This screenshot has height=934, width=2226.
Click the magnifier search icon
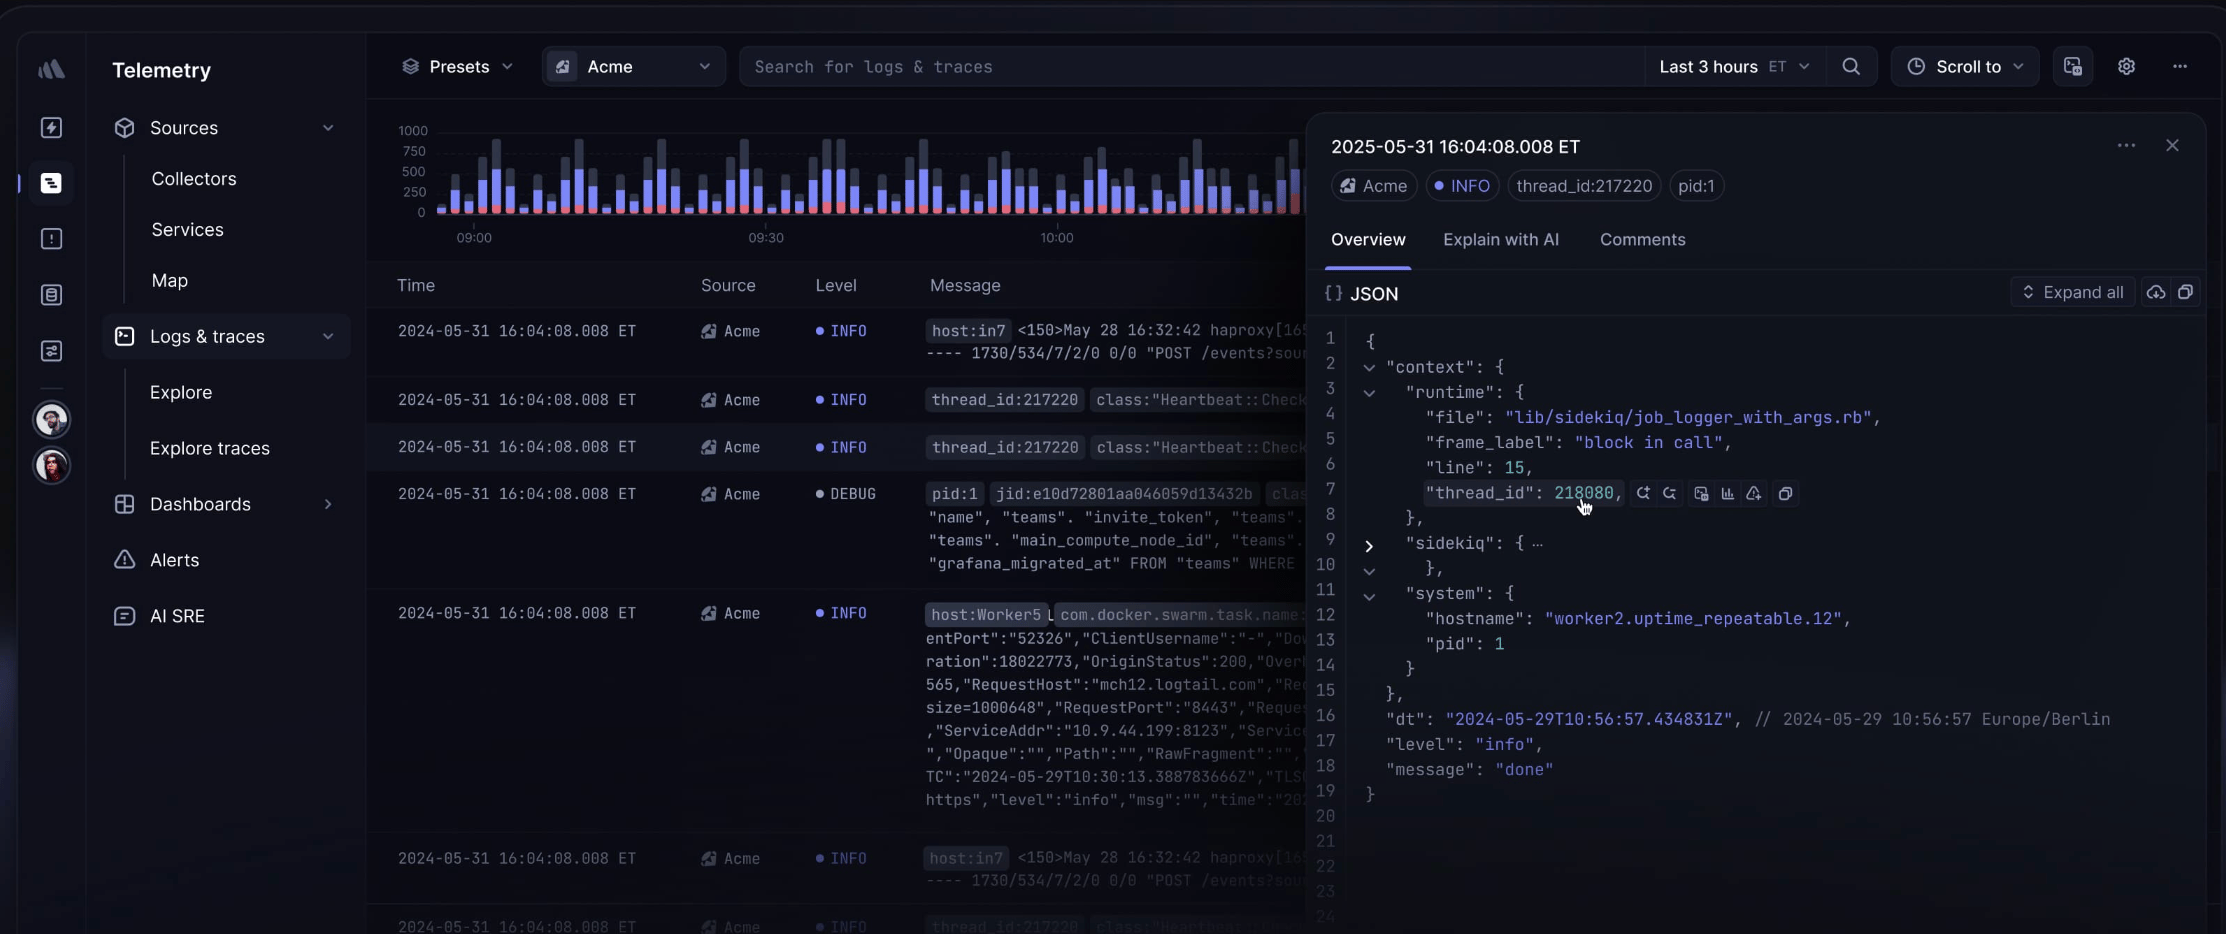(x=1851, y=67)
